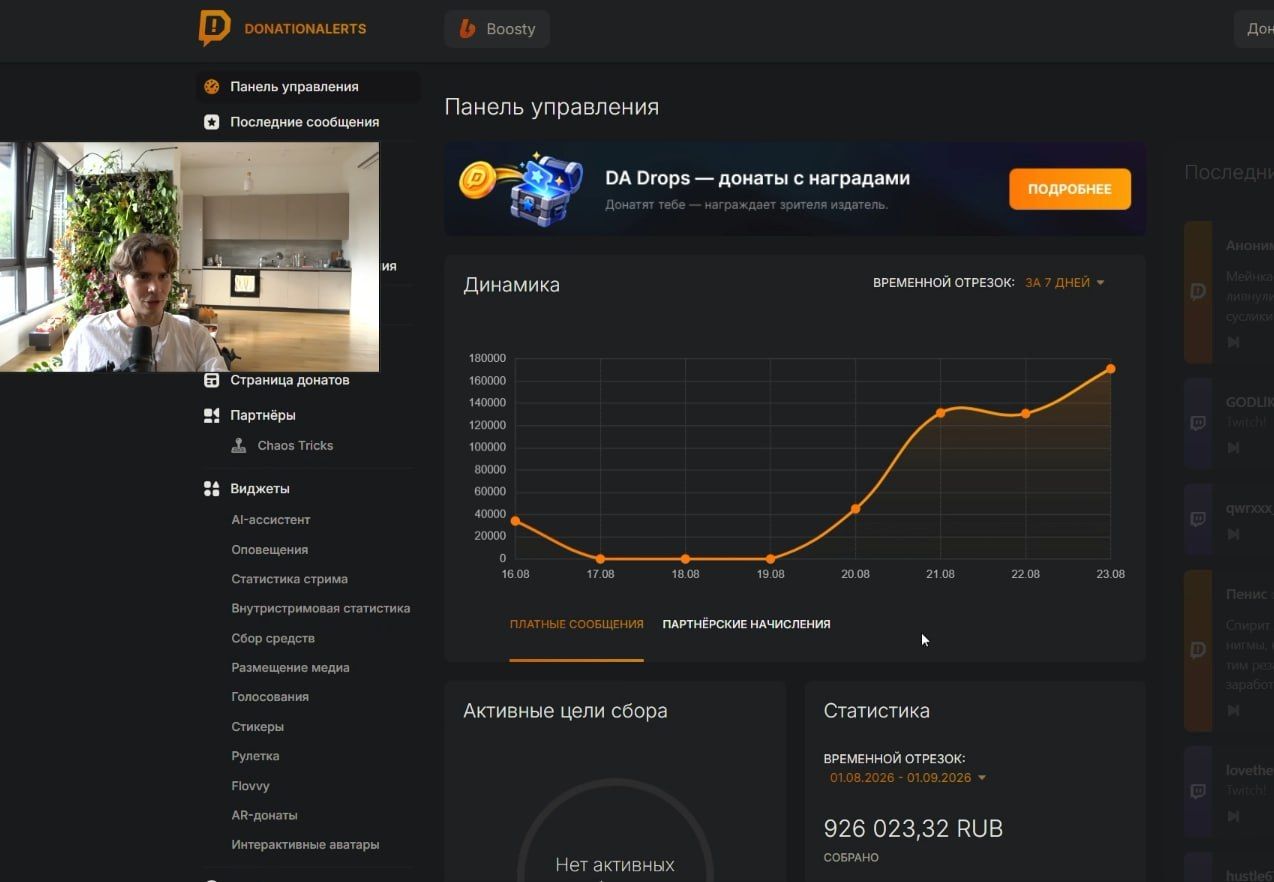The image size is (1274, 882).
Task: Open the Chaos Tricks partner link
Action: (295, 446)
